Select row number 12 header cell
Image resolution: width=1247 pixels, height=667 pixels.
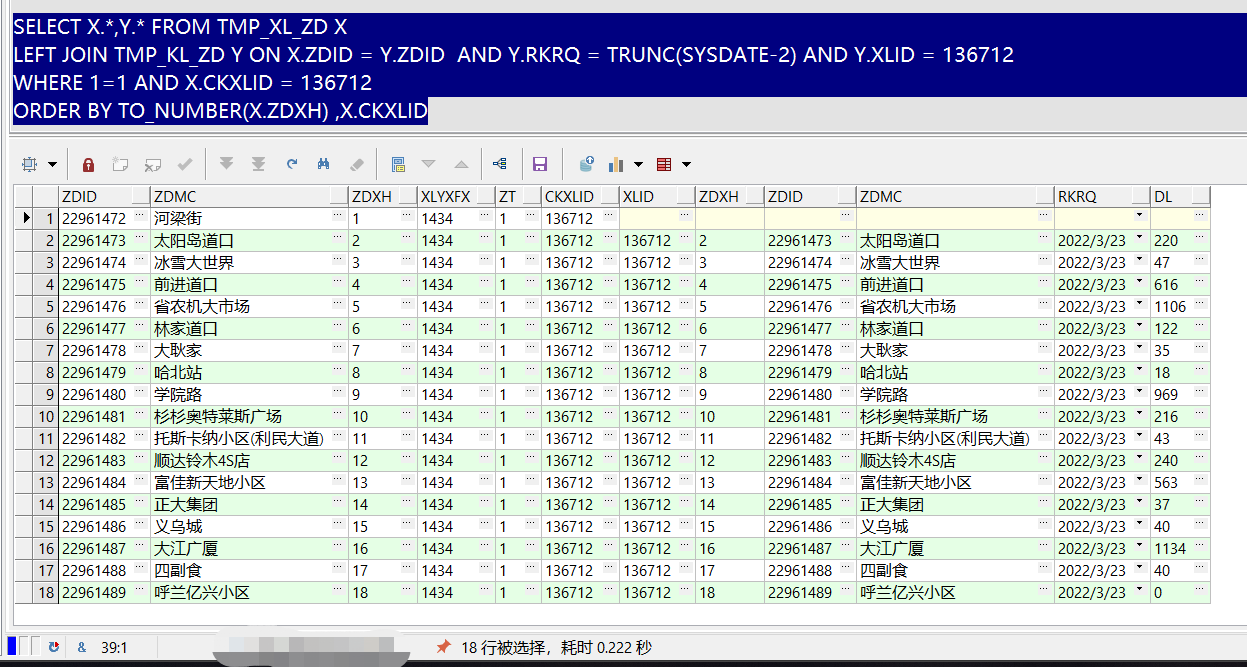46,460
